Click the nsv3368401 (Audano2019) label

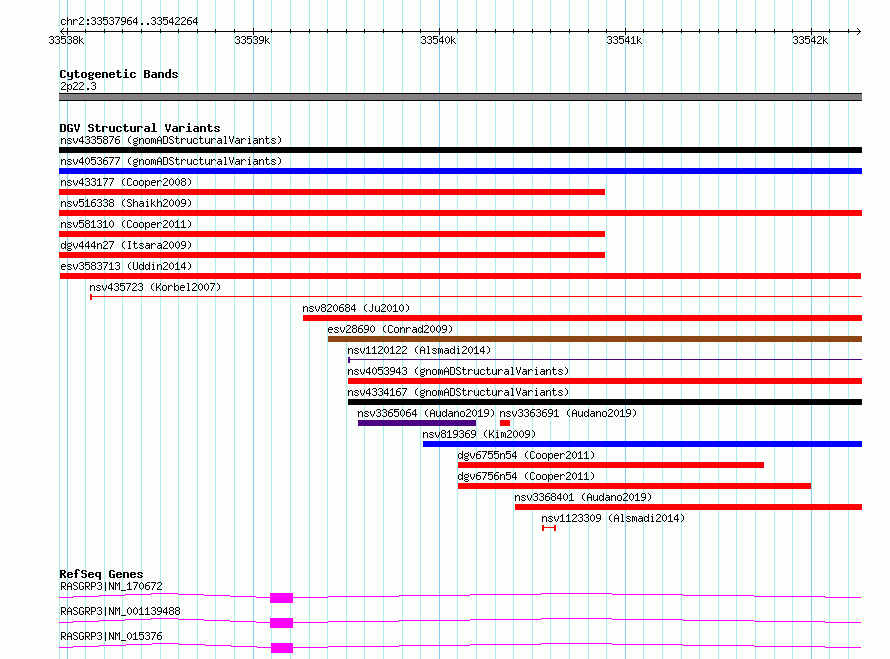(x=583, y=497)
